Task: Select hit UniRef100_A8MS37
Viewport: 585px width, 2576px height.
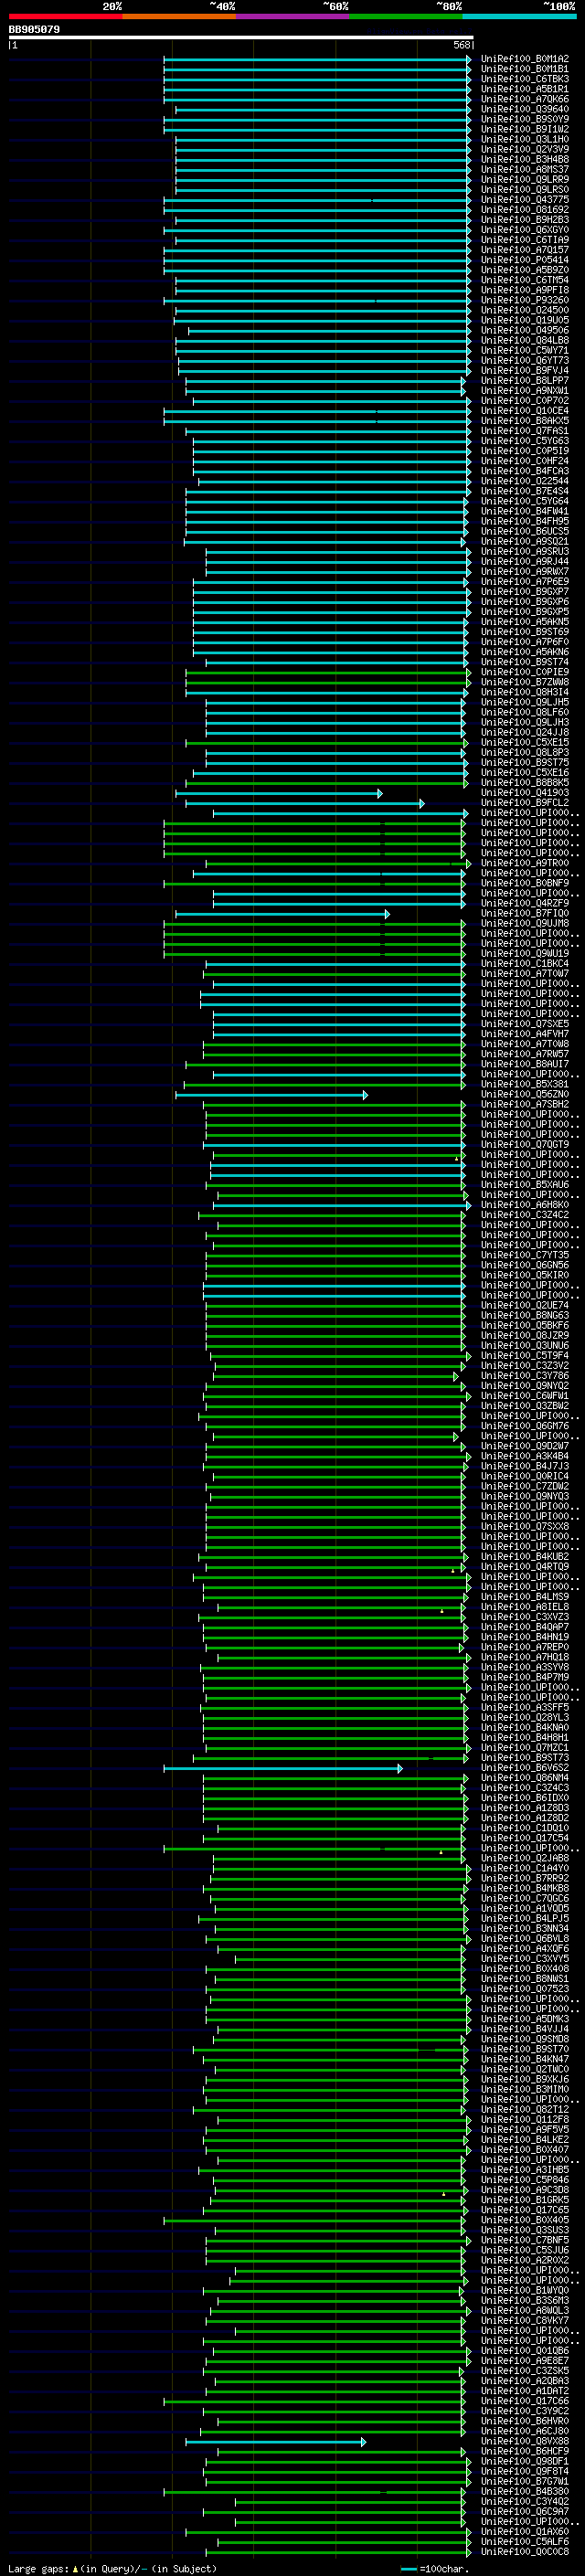Action: pyautogui.click(x=525, y=170)
